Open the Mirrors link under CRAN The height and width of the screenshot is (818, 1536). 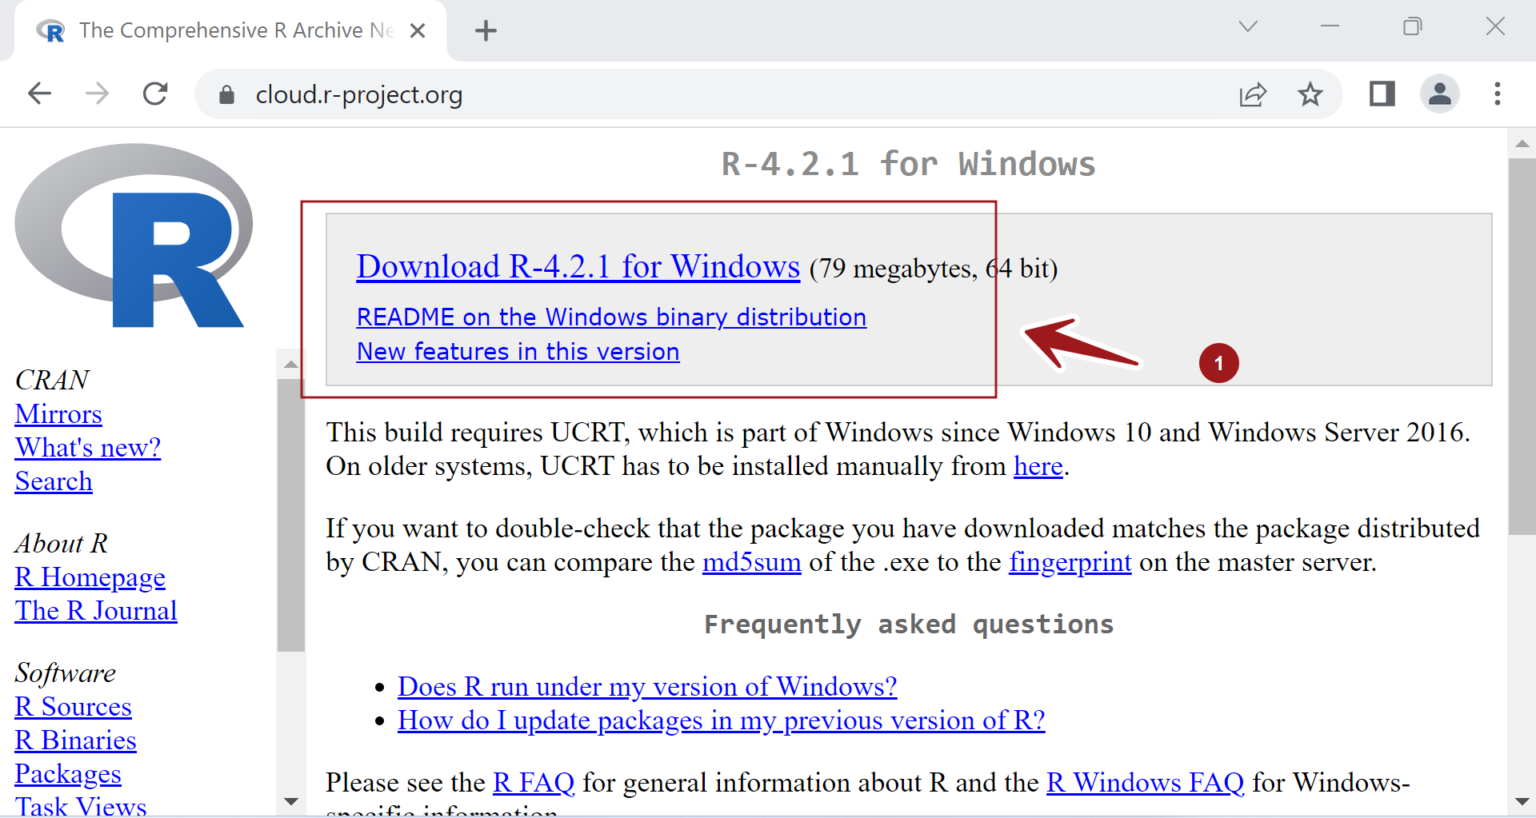[58, 414]
